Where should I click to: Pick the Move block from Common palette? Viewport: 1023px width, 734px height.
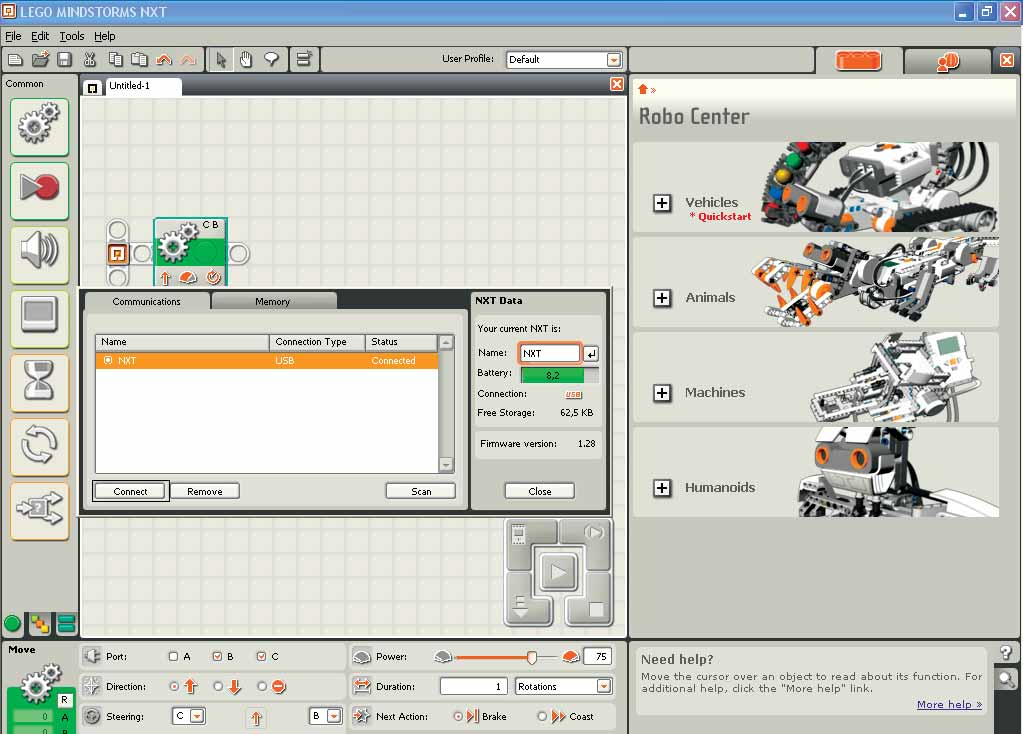pyautogui.click(x=40, y=127)
